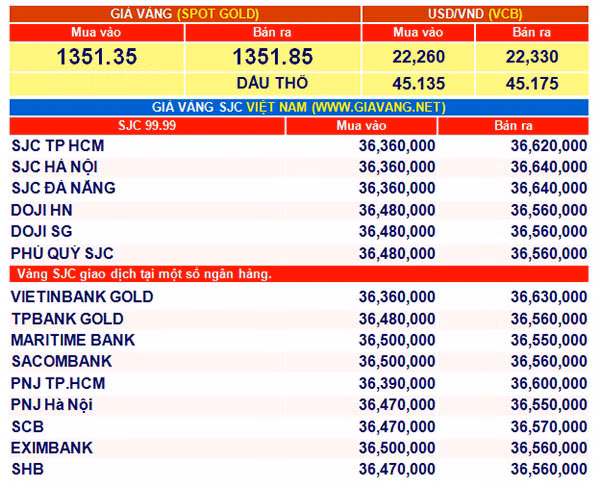
Task: Click USD/VND sell rate 22,330
Action: [532, 57]
